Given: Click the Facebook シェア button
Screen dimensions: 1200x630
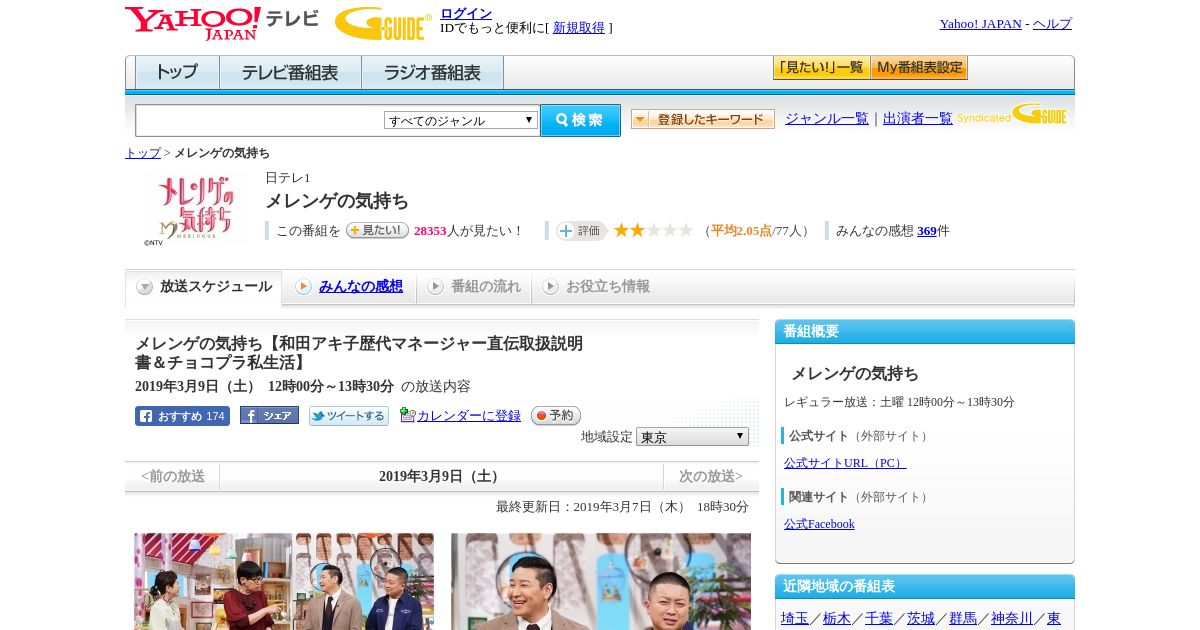Looking at the screenshot, I should point(269,416).
